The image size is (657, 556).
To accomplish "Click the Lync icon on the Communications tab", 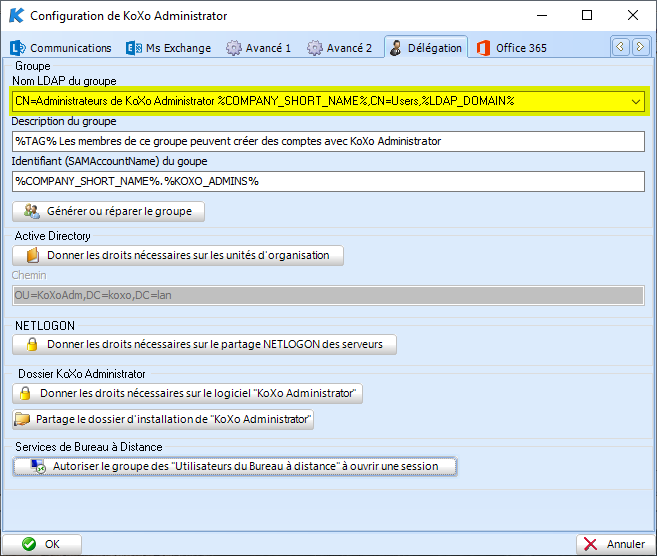I will coord(18,48).
